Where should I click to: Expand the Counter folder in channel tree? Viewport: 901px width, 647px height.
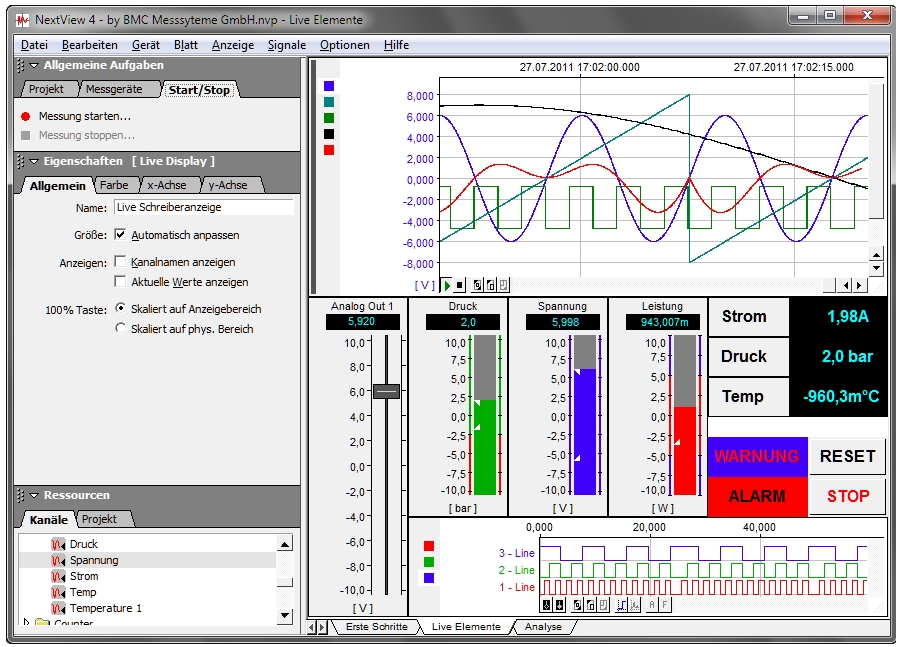[x=27, y=623]
